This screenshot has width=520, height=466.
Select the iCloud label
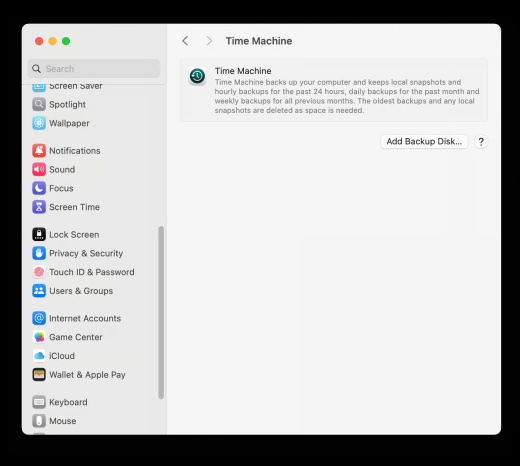pos(62,356)
